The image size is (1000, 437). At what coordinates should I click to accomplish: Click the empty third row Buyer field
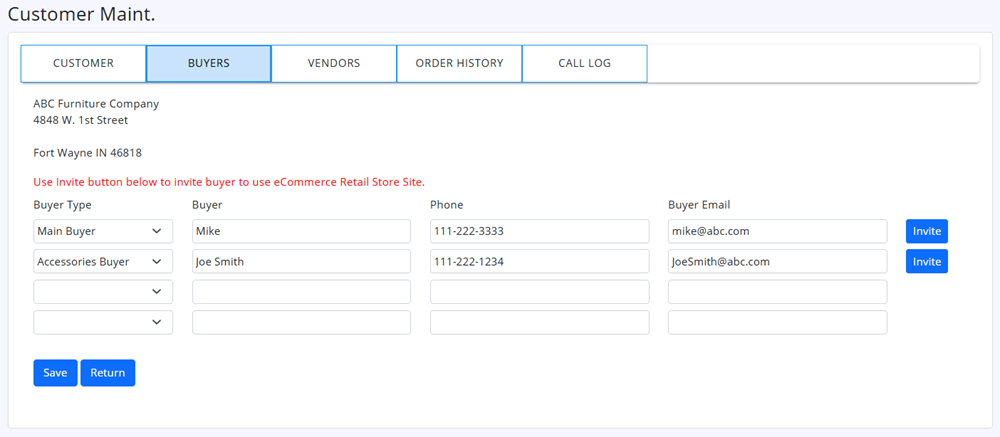pyautogui.click(x=301, y=292)
